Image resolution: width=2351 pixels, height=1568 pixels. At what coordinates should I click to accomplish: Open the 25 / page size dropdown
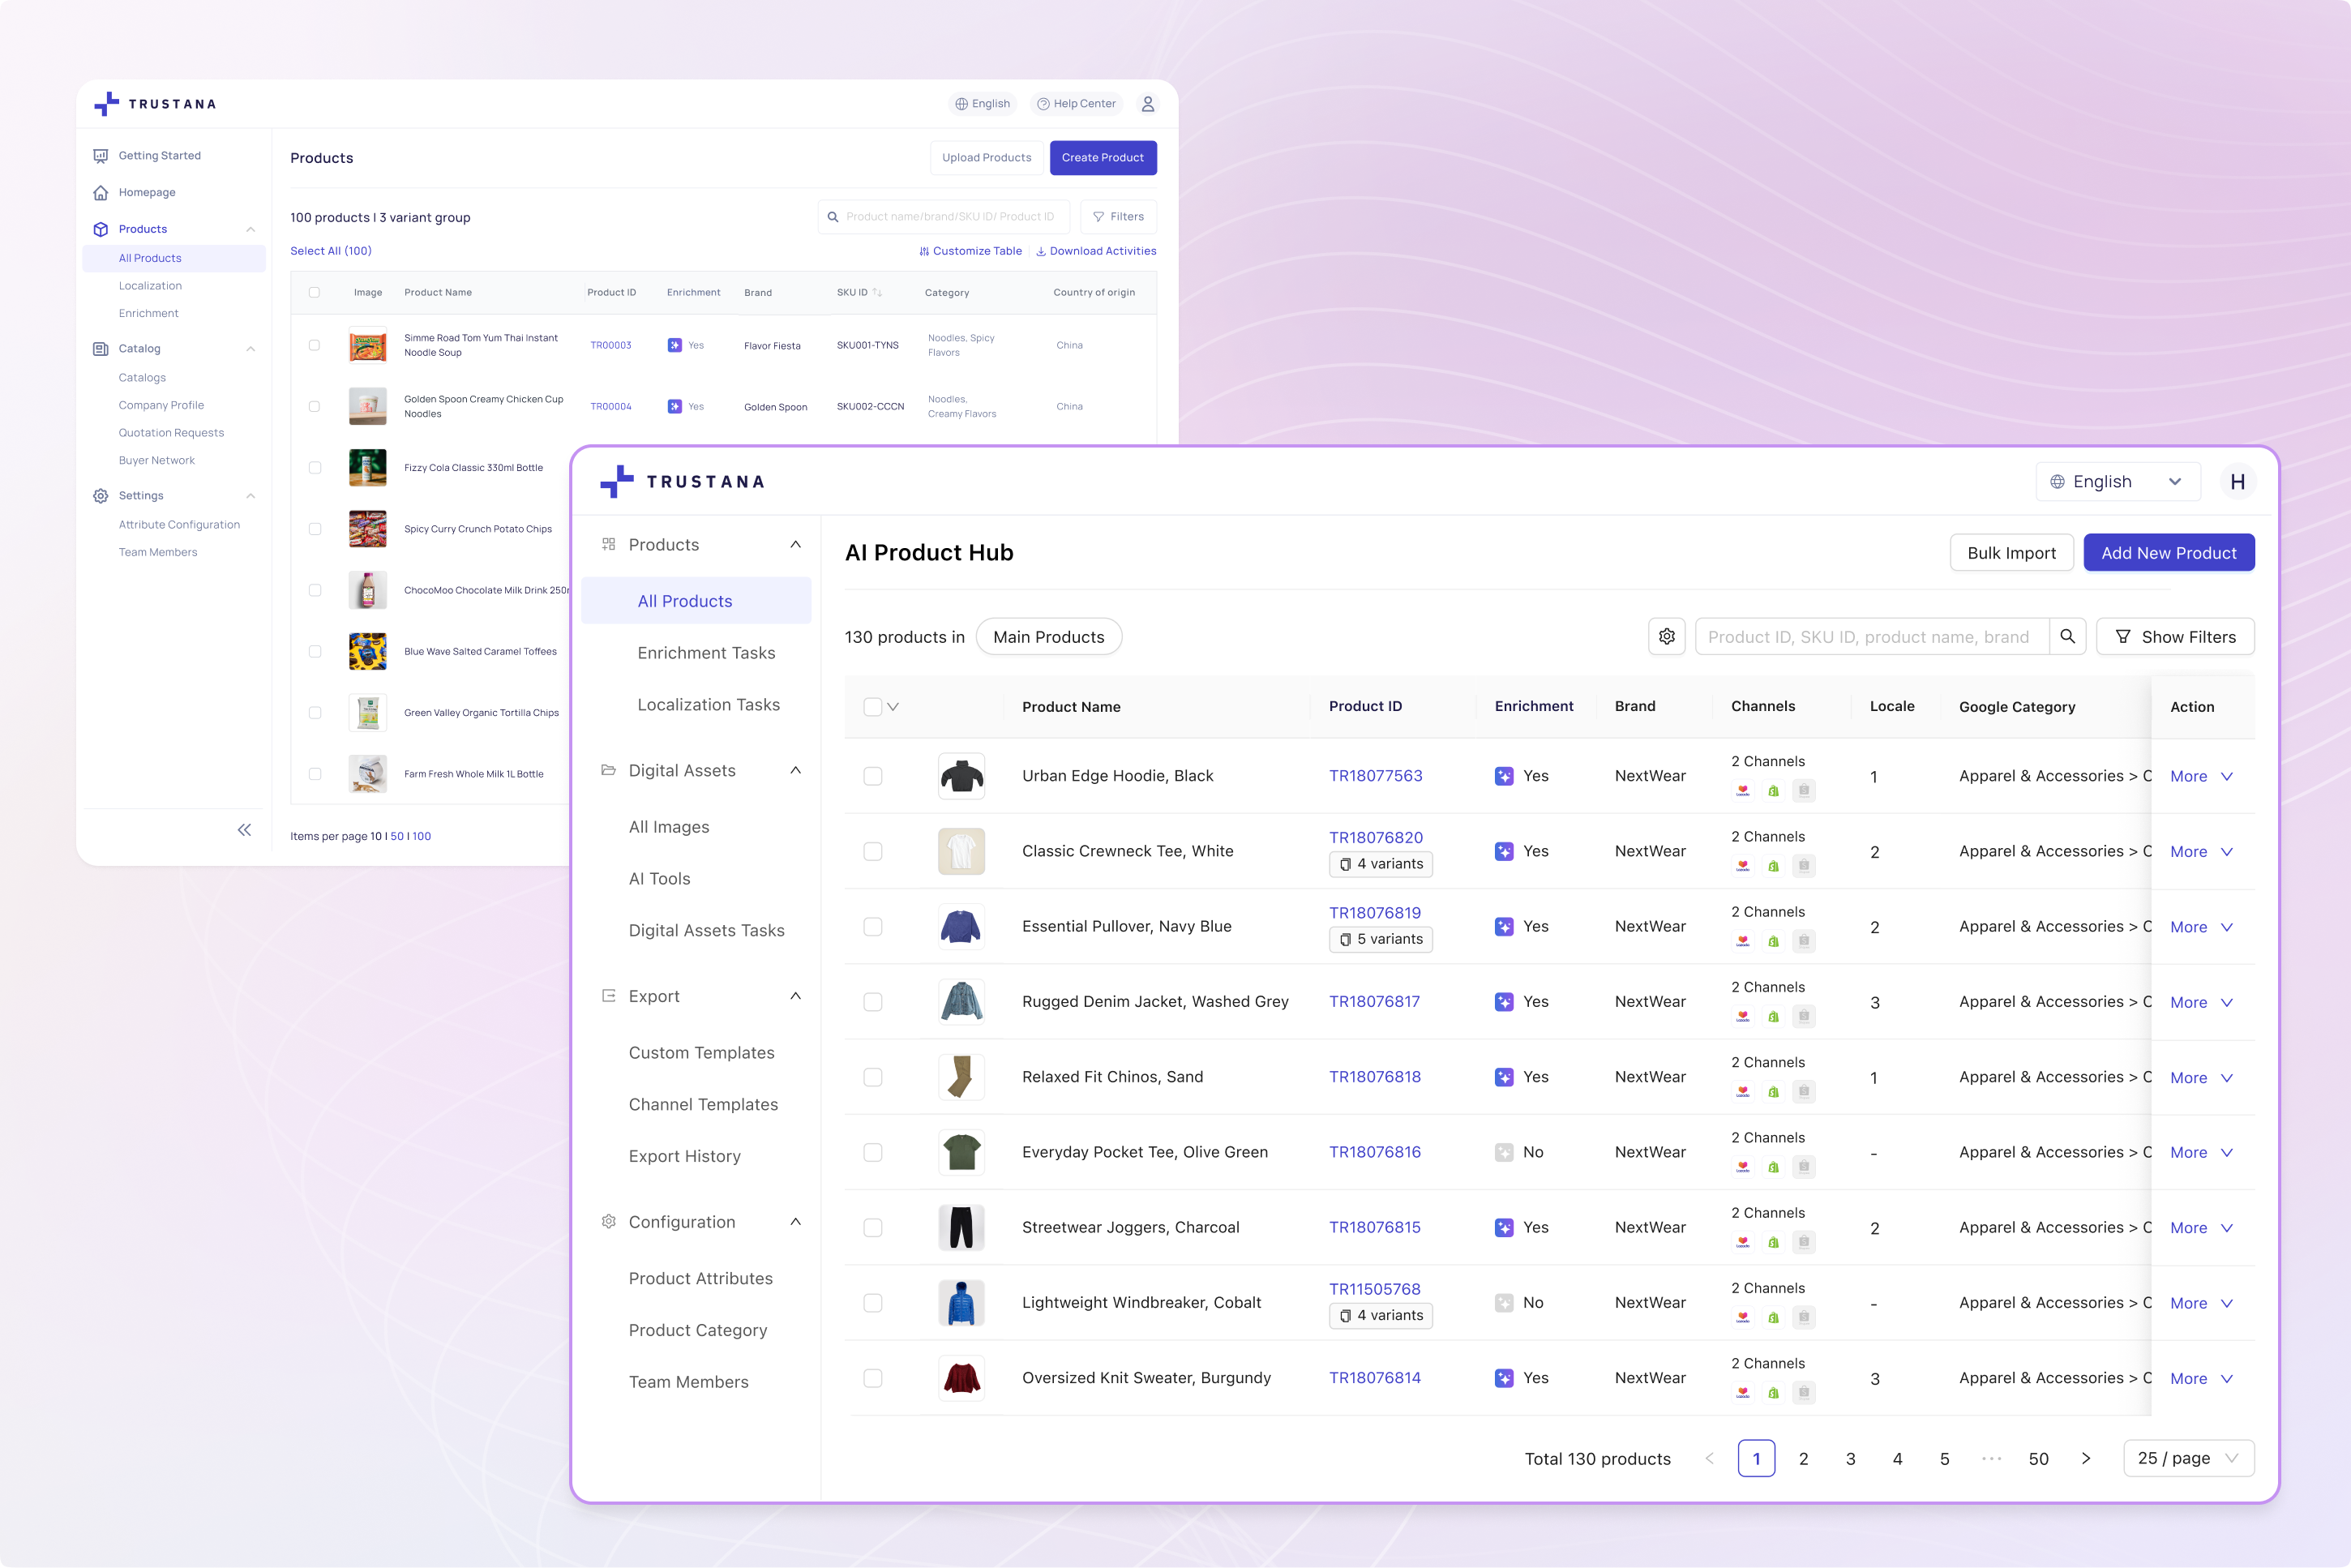pyautogui.click(x=2188, y=1459)
